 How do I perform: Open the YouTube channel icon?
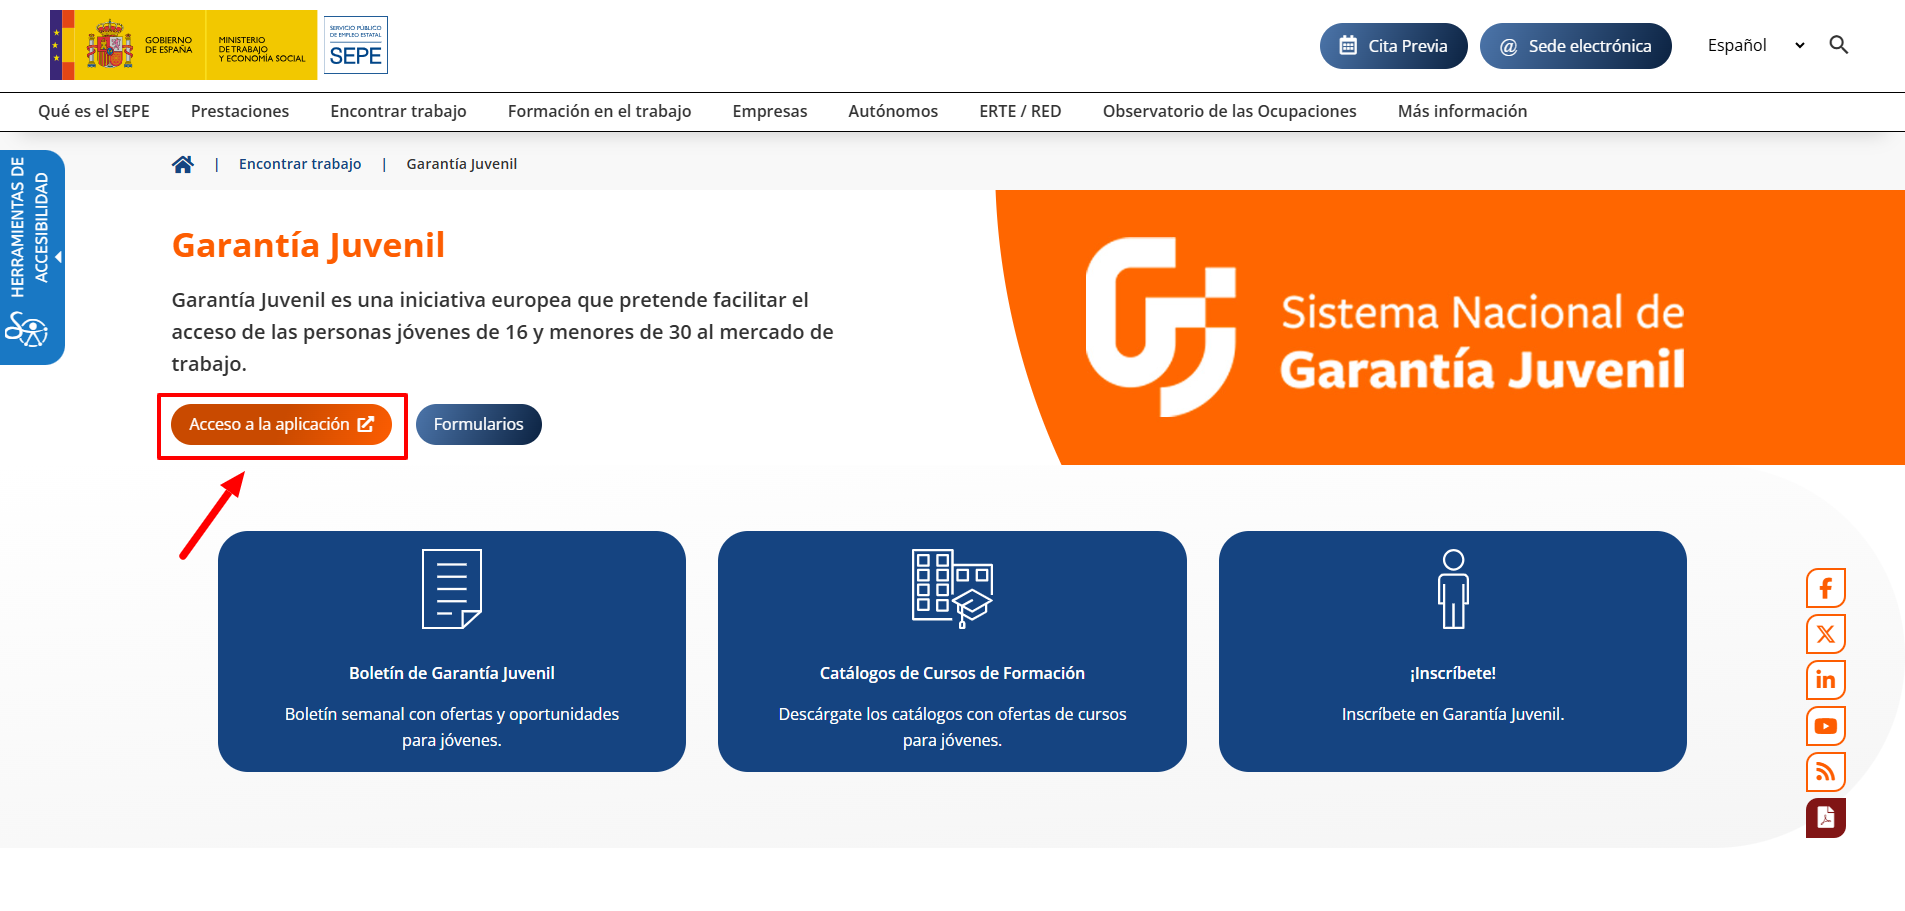[1825, 726]
